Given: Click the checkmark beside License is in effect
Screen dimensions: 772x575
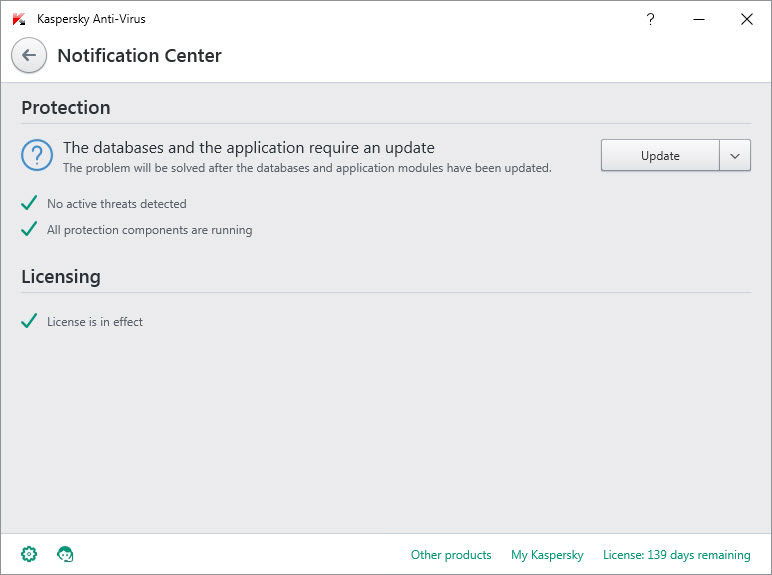Looking at the screenshot, I should (30, 321).
